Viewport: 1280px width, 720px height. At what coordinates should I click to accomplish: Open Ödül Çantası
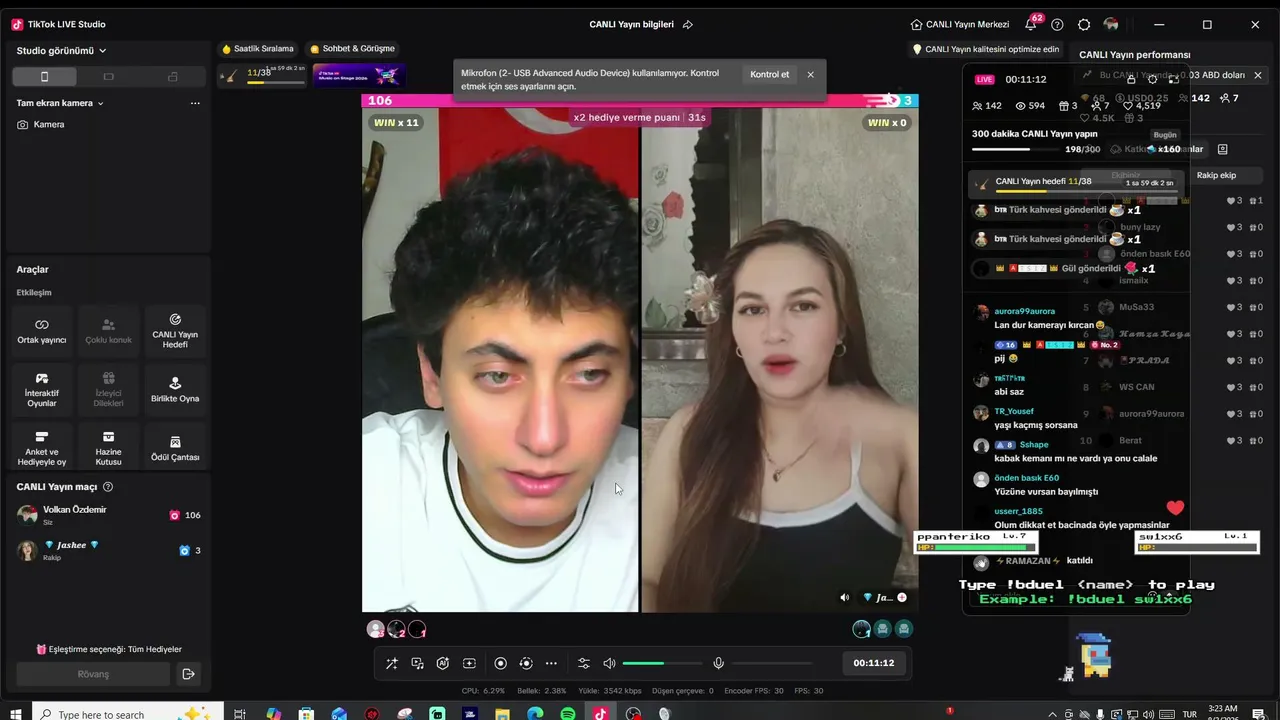pos(175,449)
